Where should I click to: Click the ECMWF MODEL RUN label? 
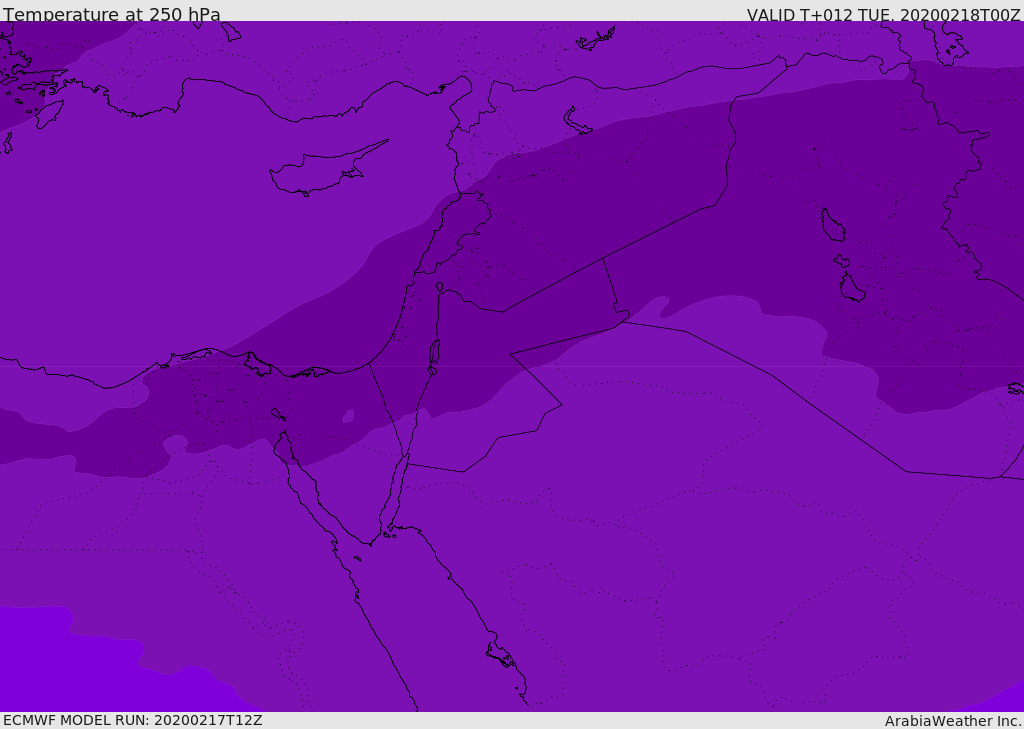132,720
